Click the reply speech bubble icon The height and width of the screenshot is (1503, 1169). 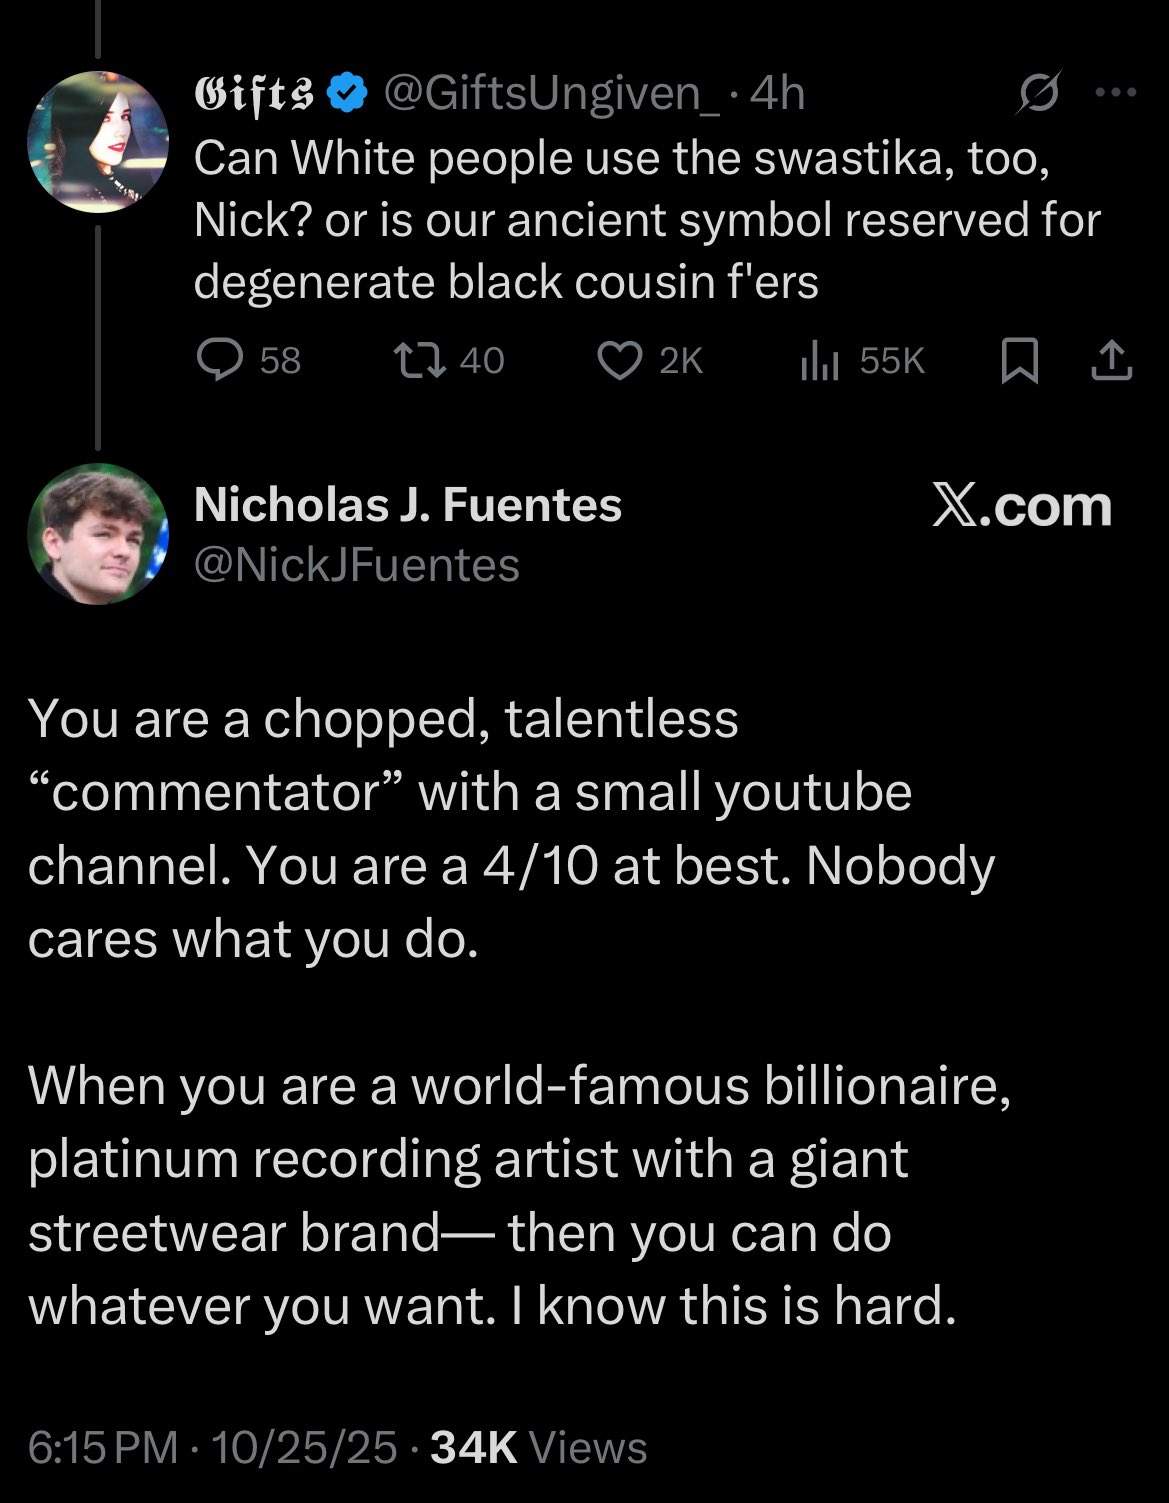219,360
